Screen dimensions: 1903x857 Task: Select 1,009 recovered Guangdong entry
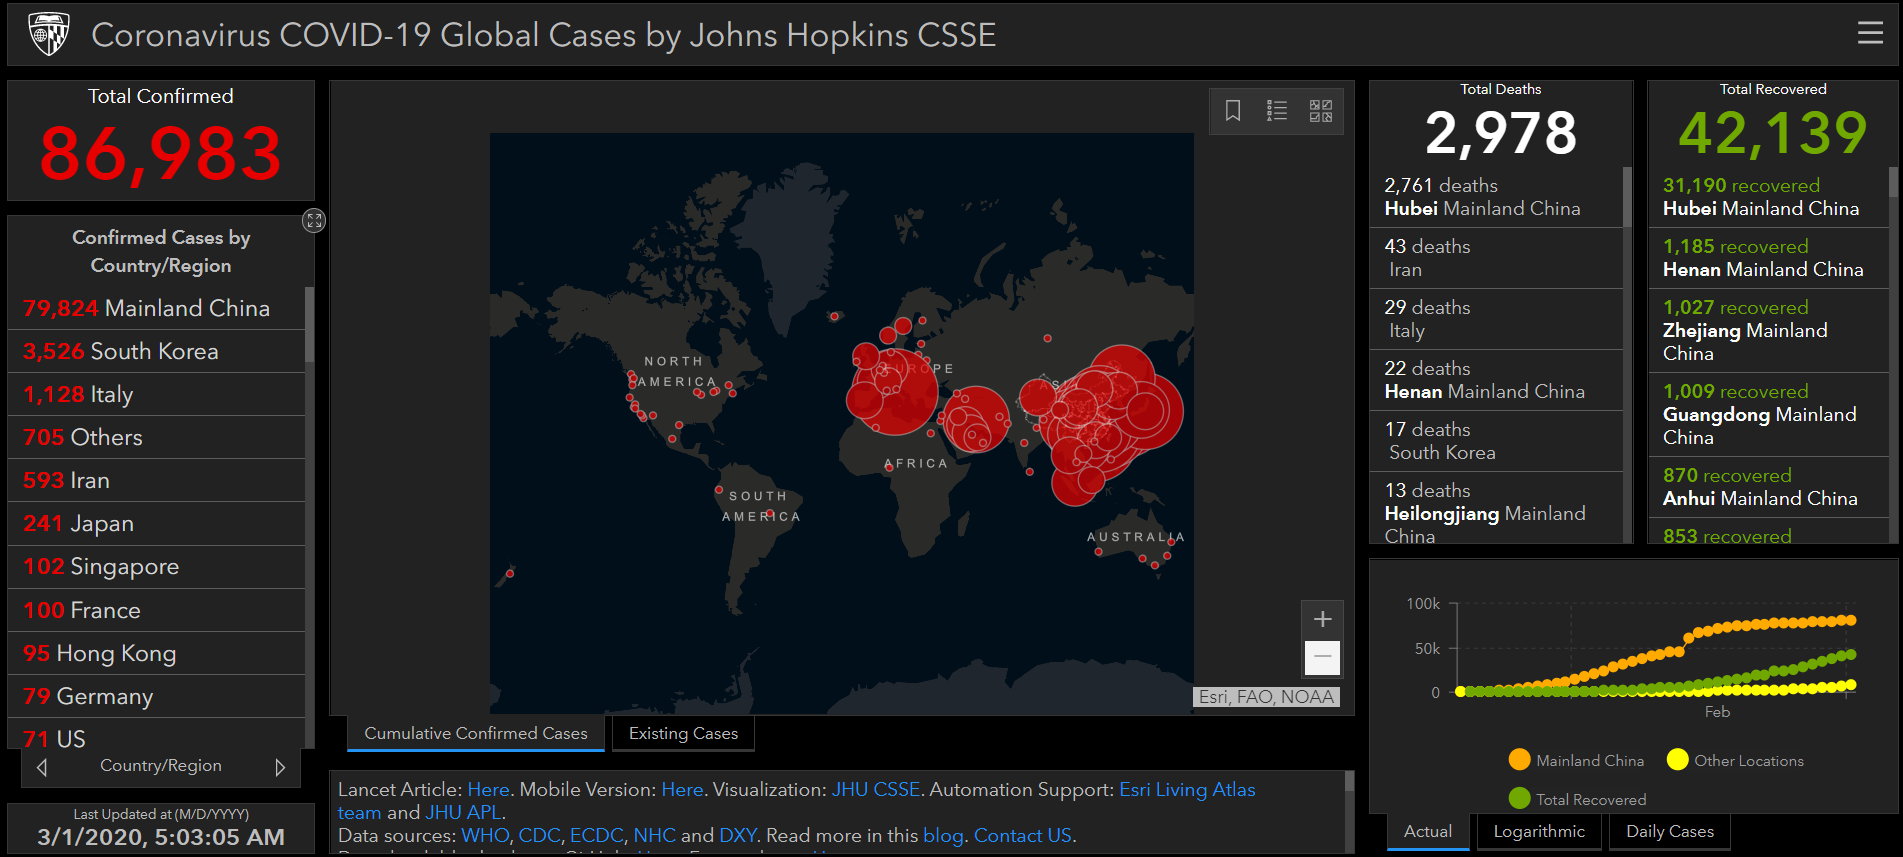point(1769,415)
